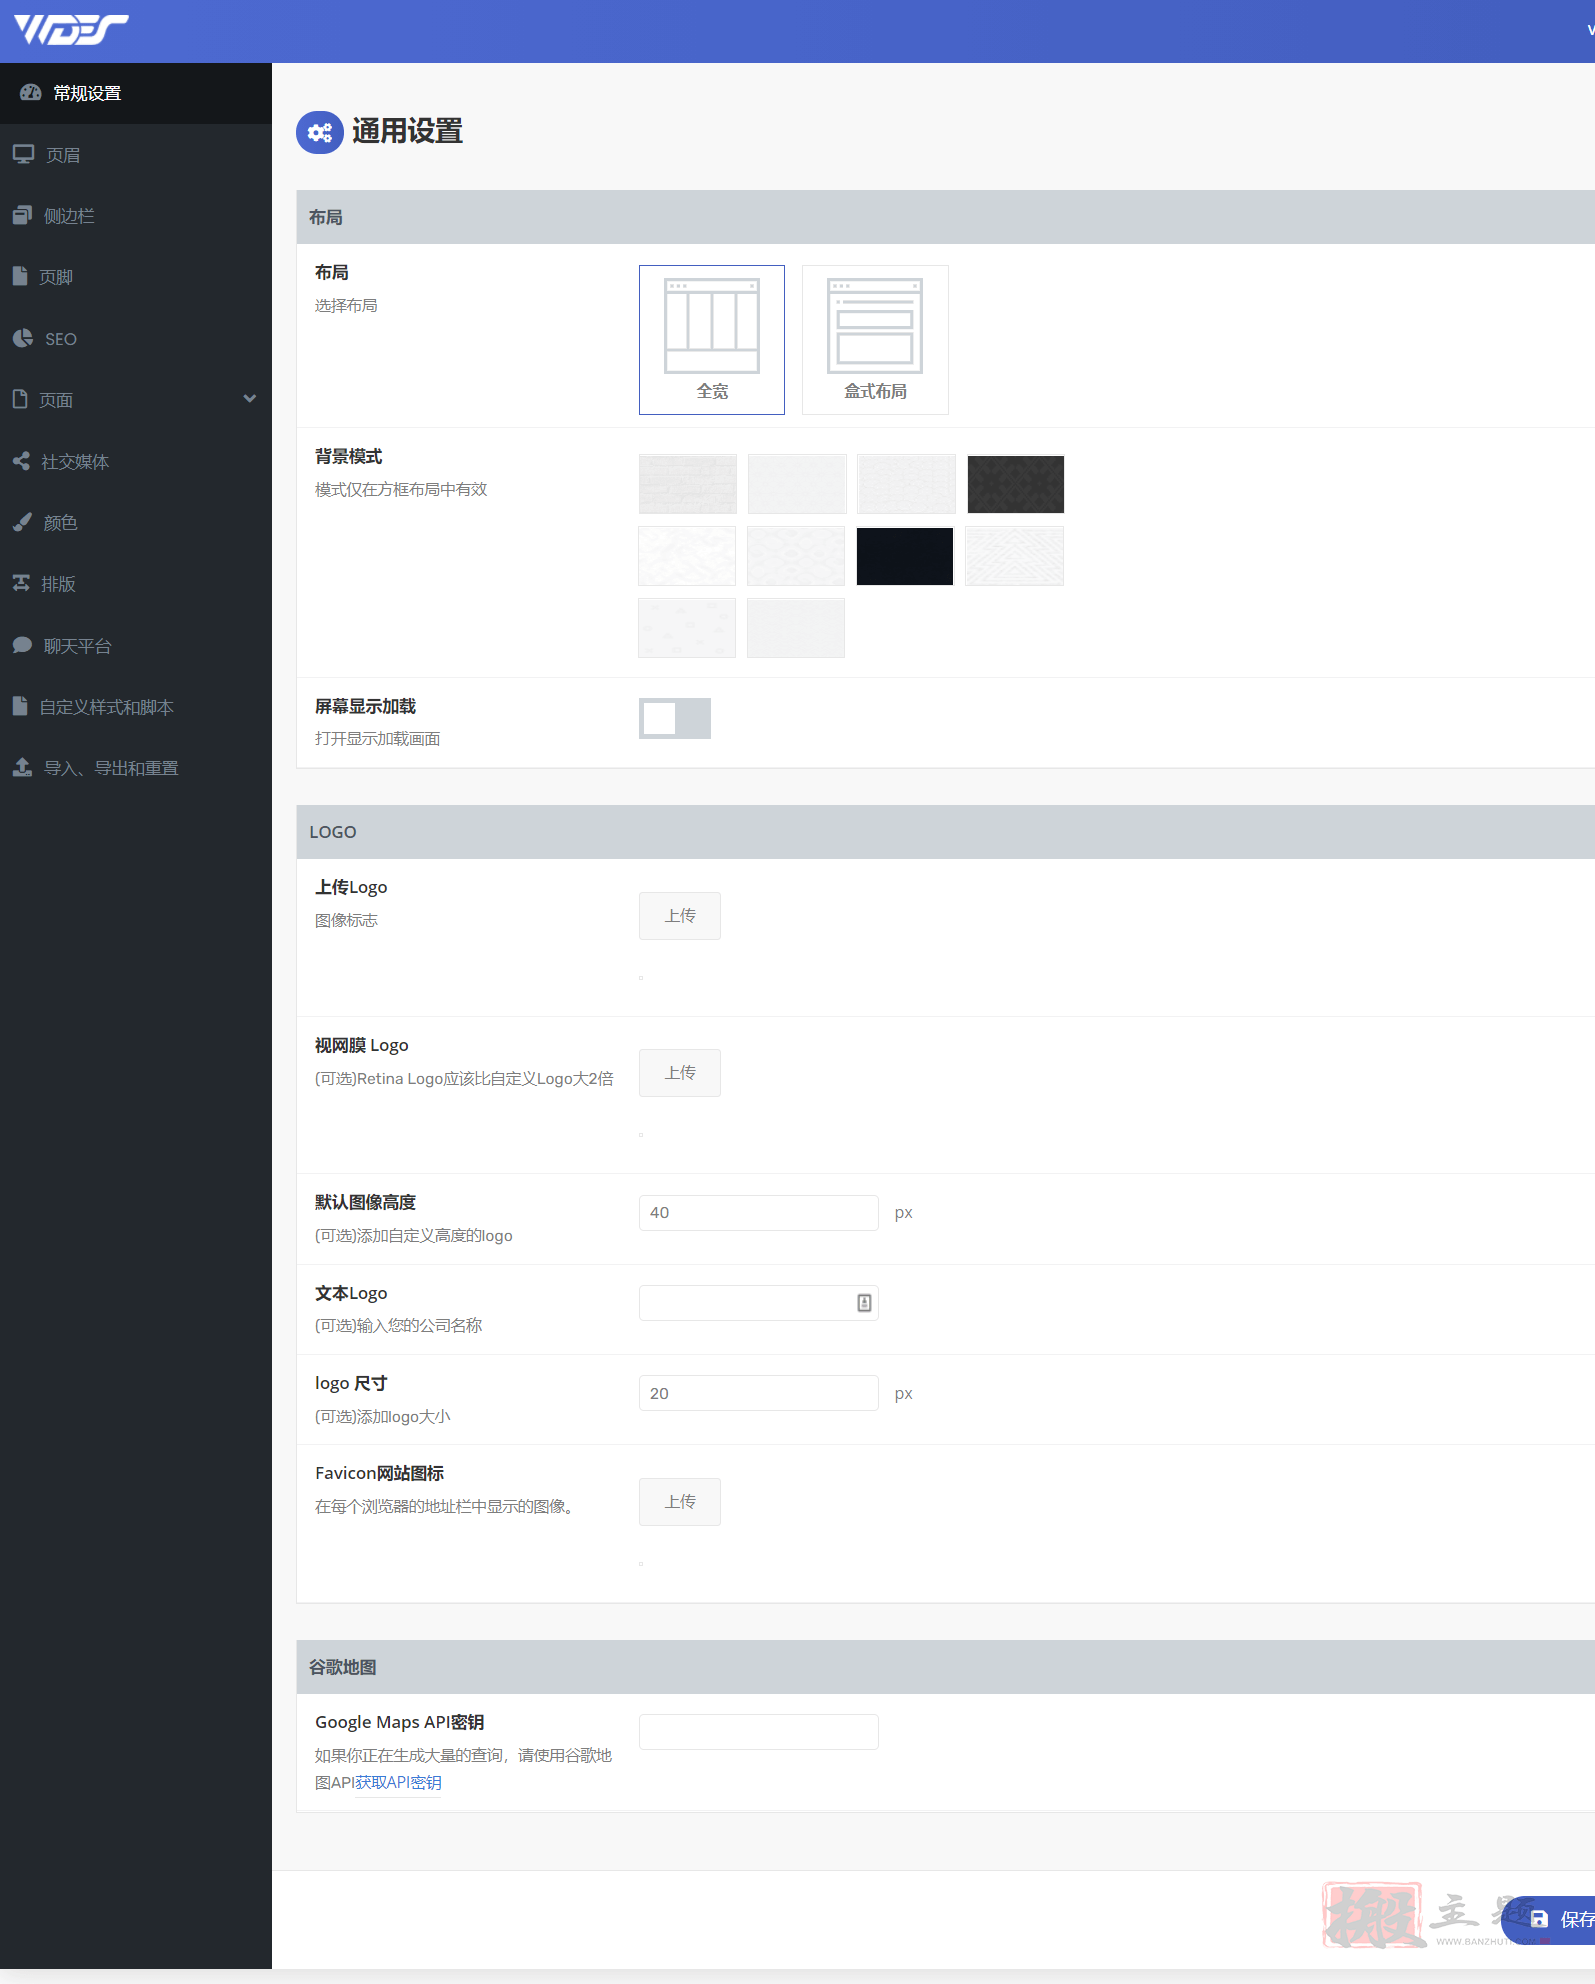
Task: Select SEO in the sidebar menu
Action: pos(136,338)
